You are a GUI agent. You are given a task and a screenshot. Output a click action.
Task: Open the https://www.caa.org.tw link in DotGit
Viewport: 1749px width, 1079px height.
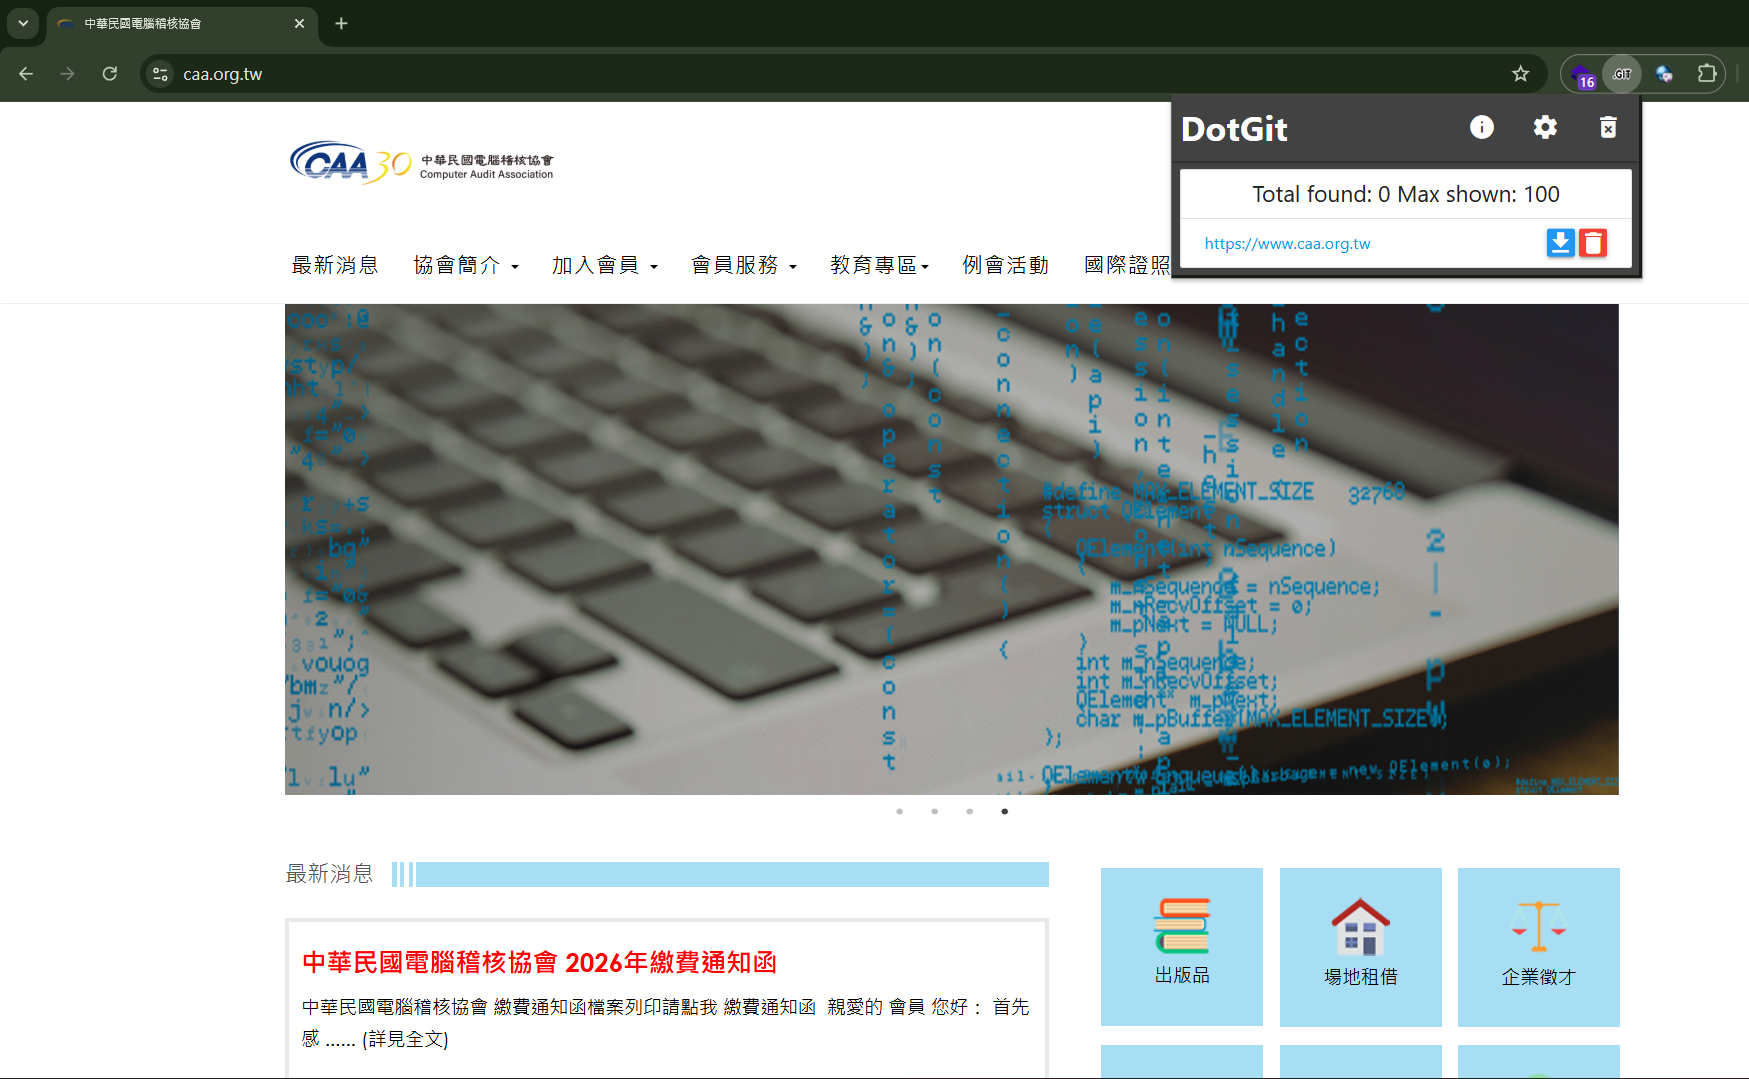[1287, 244]
